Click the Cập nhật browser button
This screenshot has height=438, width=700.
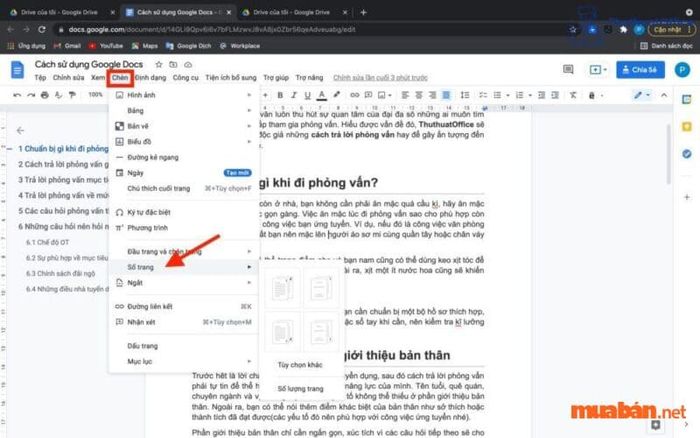click(672, 29)
